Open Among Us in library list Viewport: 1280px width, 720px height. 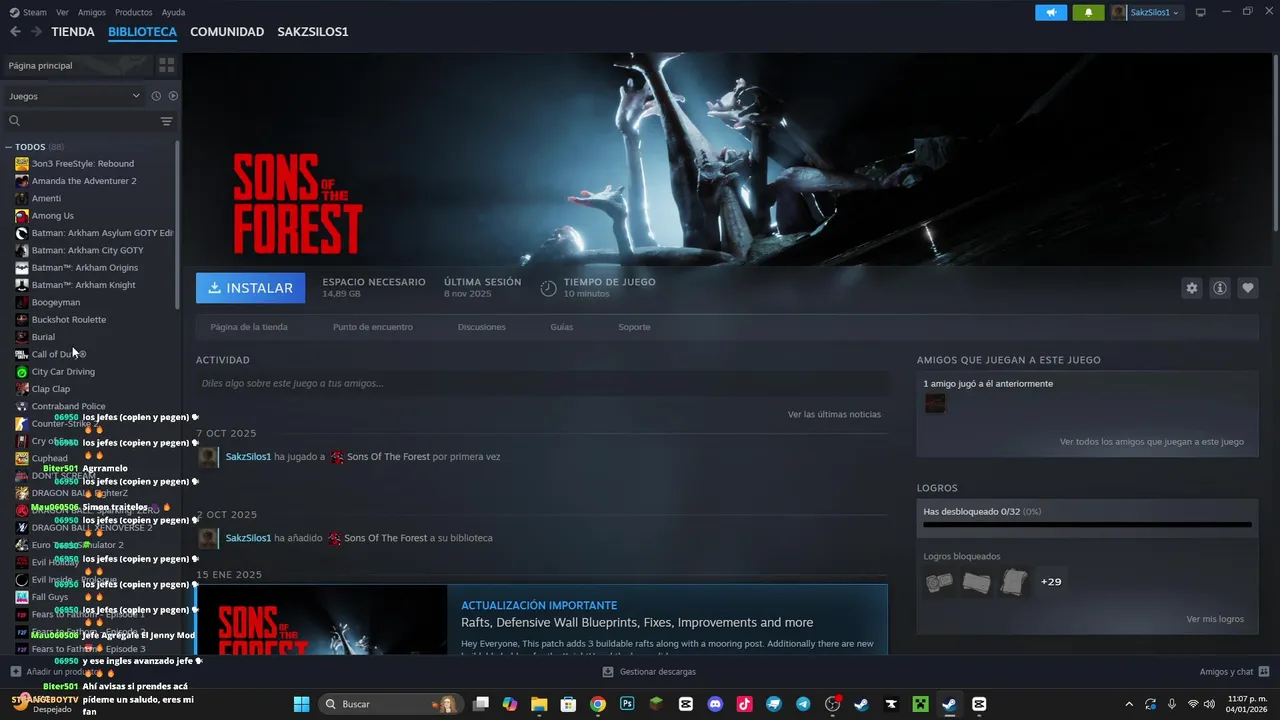point(52,216)
